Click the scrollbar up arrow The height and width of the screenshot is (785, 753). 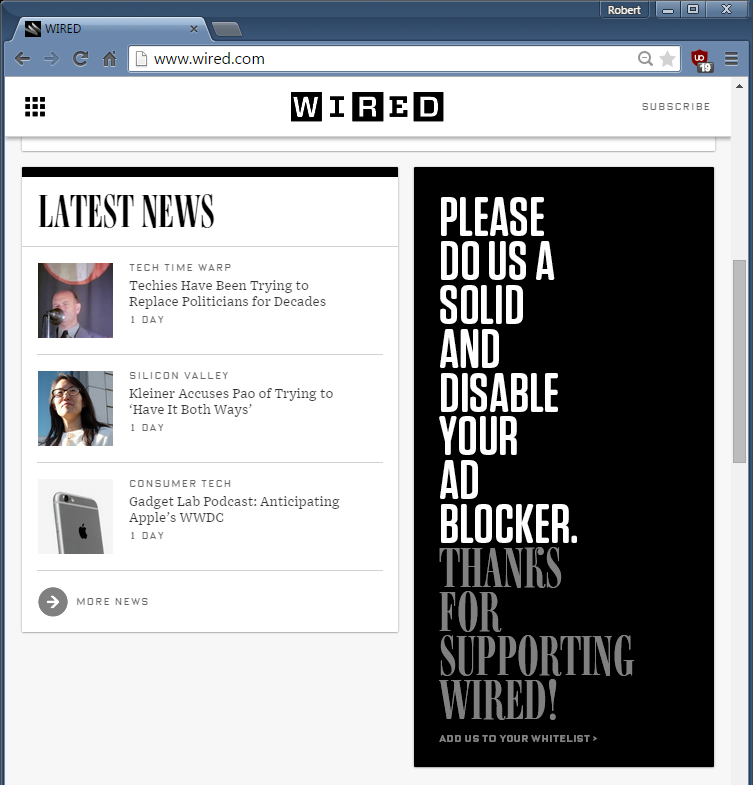coord(739,86)
